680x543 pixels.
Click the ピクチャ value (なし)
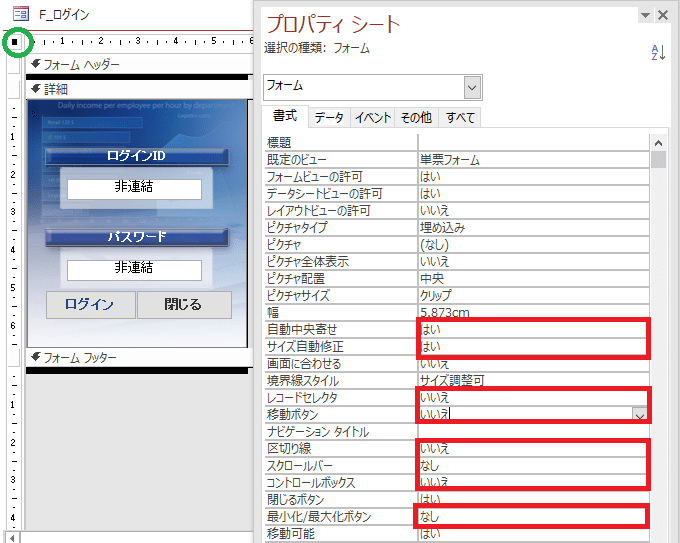[x=533, y=245]
